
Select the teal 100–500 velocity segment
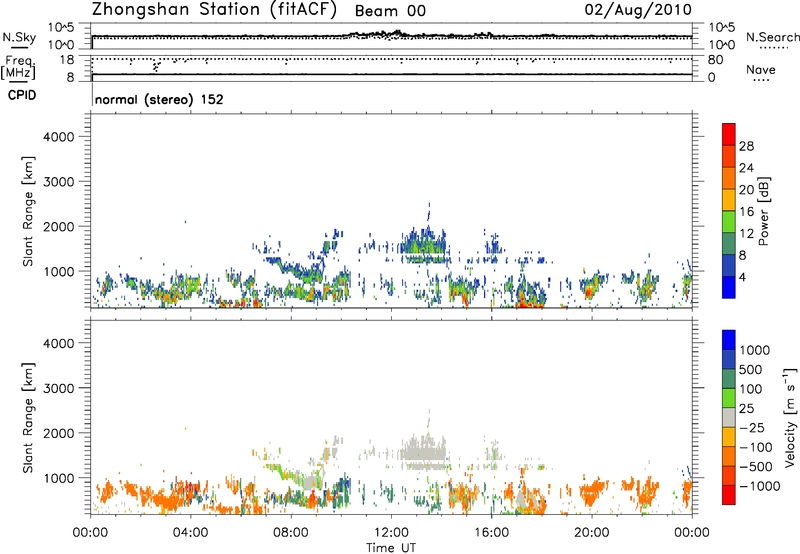pos(729,379)
